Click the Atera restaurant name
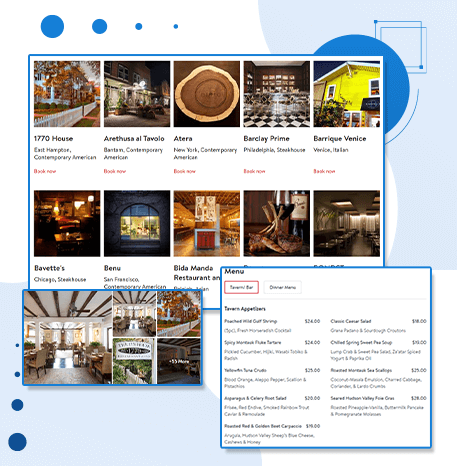This screenshot has height=466, width=457. pos(183,138)
